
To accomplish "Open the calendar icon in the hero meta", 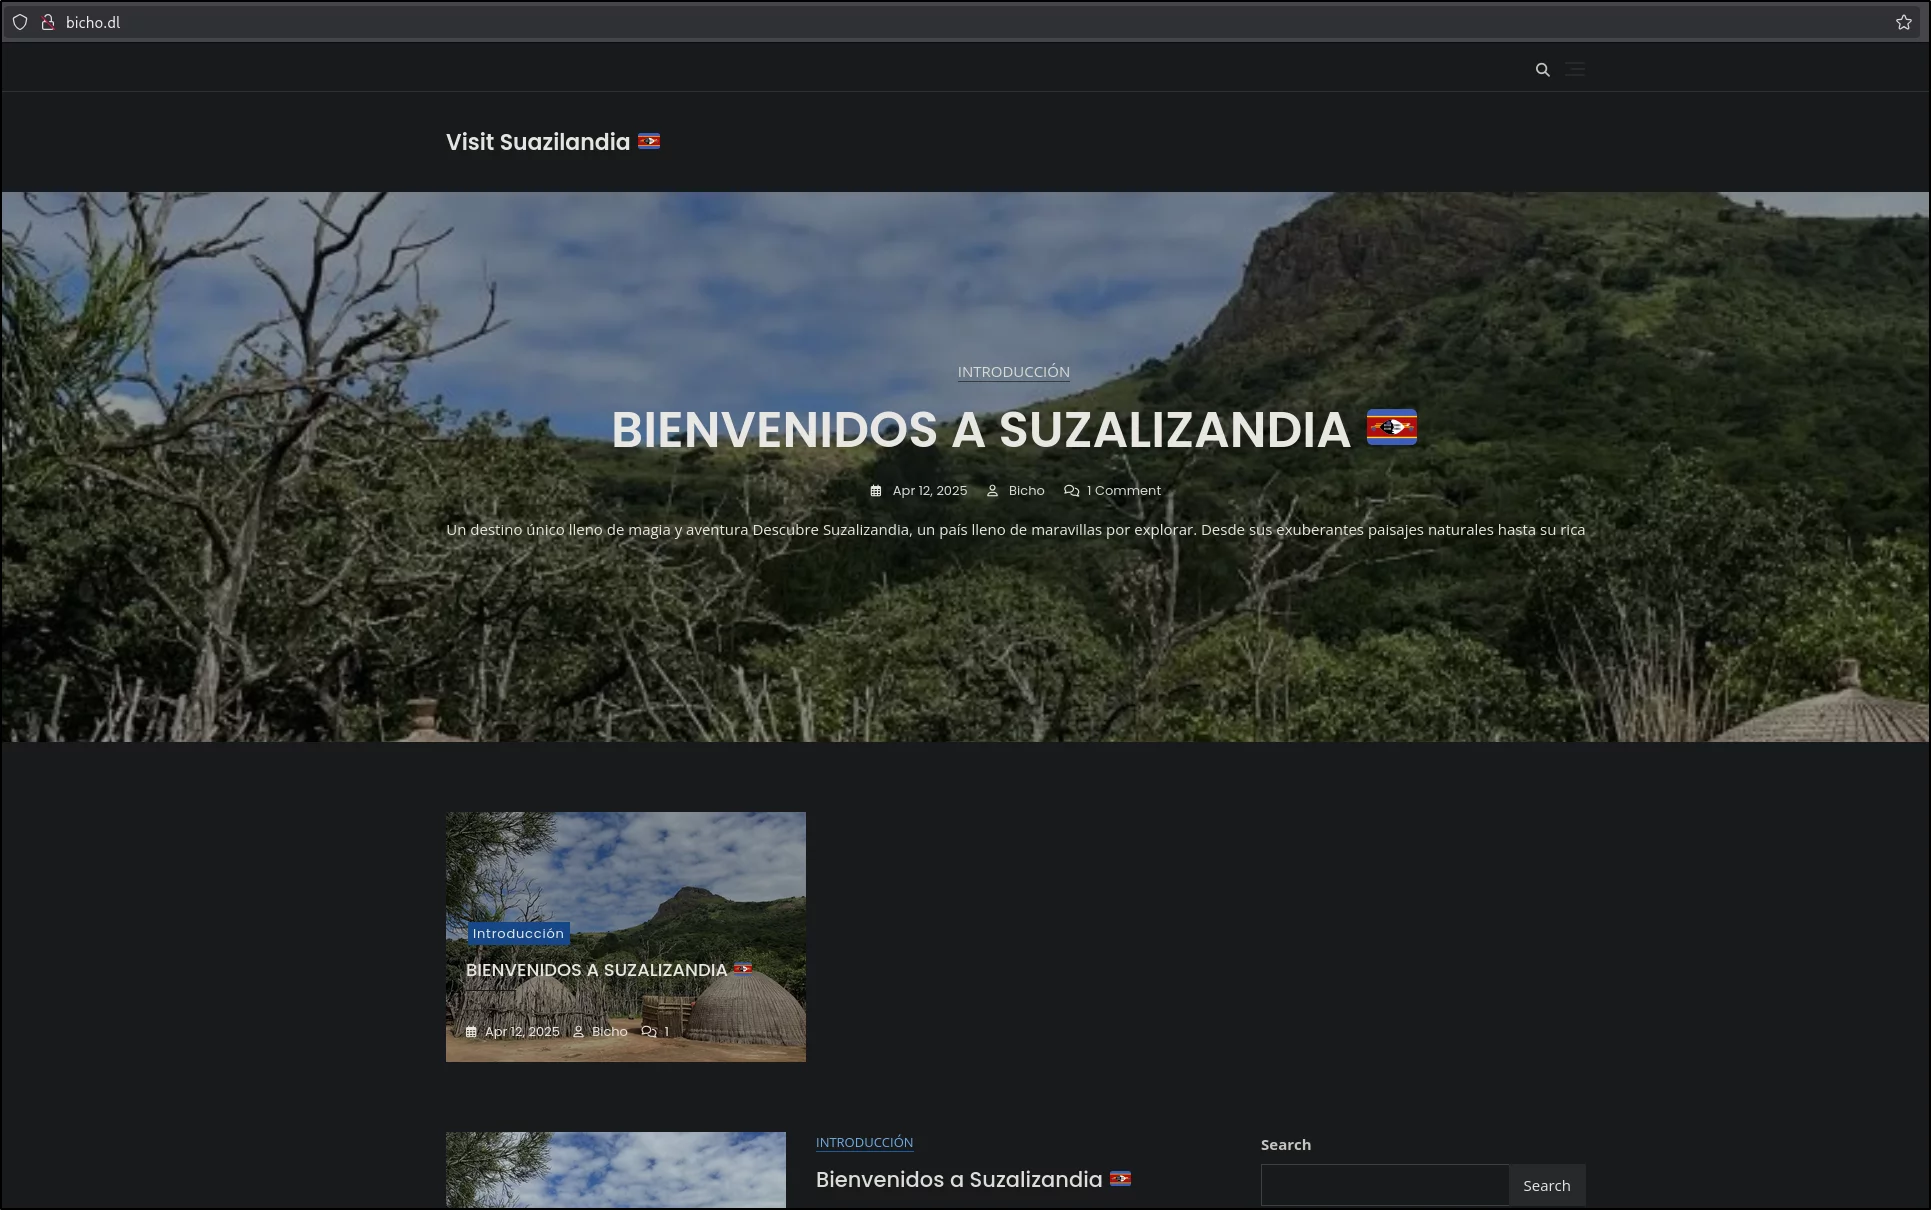I will tap(876, 491).
